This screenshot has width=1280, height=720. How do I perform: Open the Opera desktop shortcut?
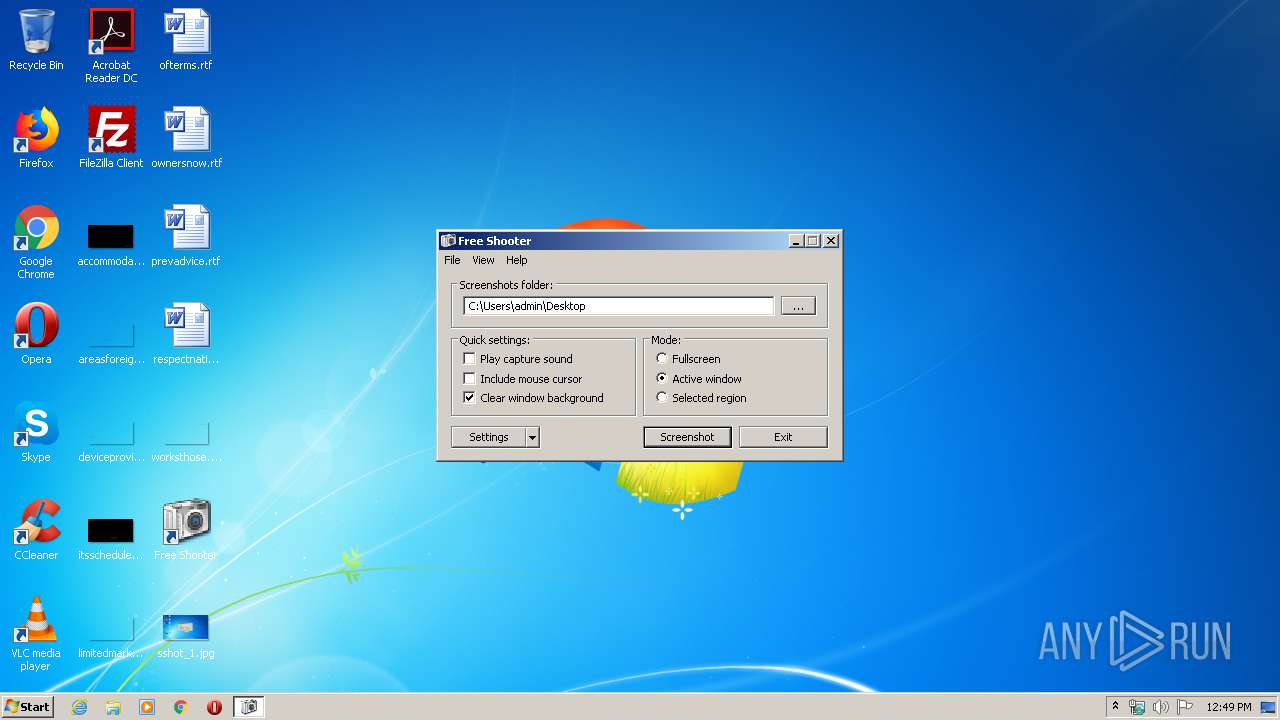(x=36, y=334)
